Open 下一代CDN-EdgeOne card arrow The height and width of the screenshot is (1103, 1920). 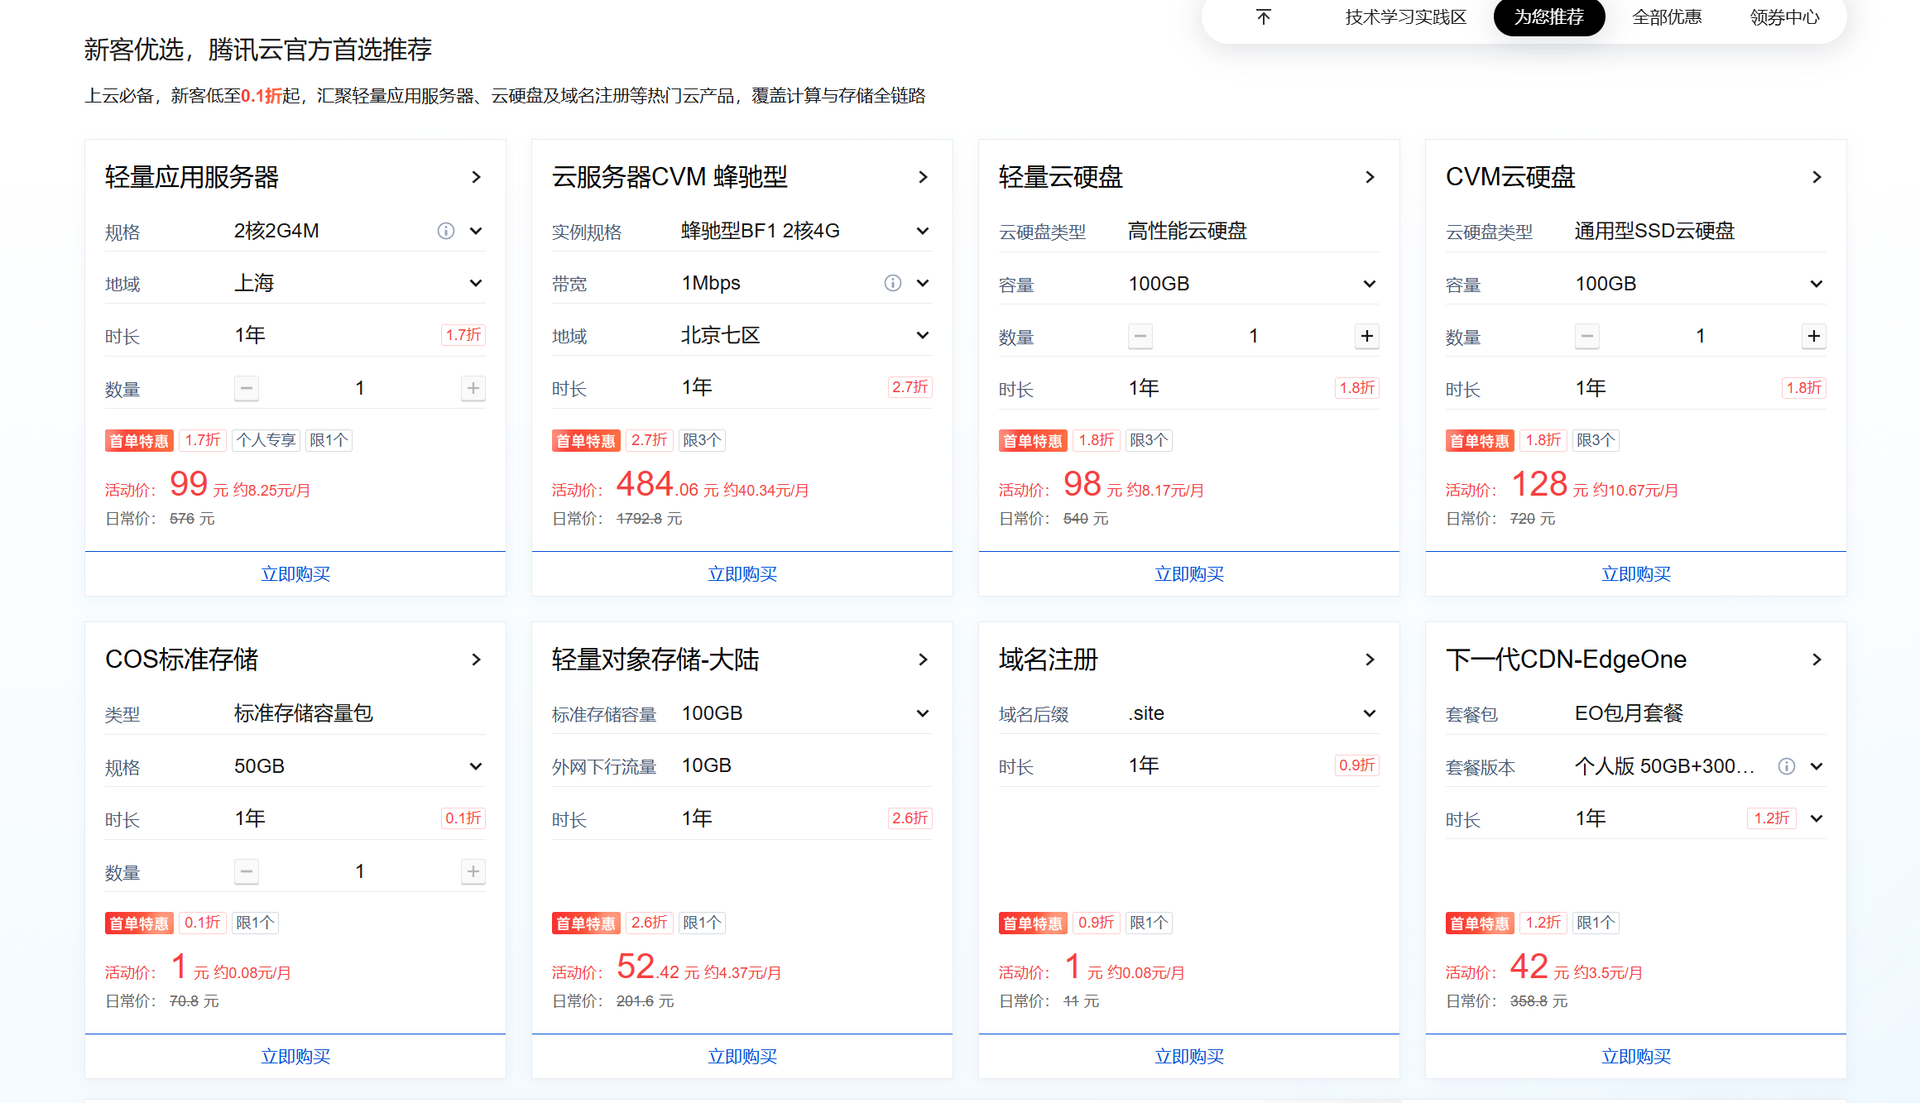point(1817,660)
